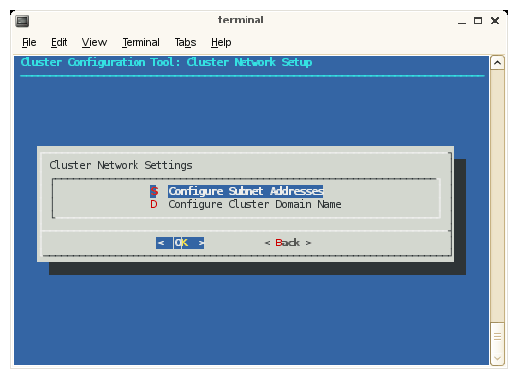Click the Back button
The height and width of the screenshot is (379, 518).
click(x=288, y=243)
